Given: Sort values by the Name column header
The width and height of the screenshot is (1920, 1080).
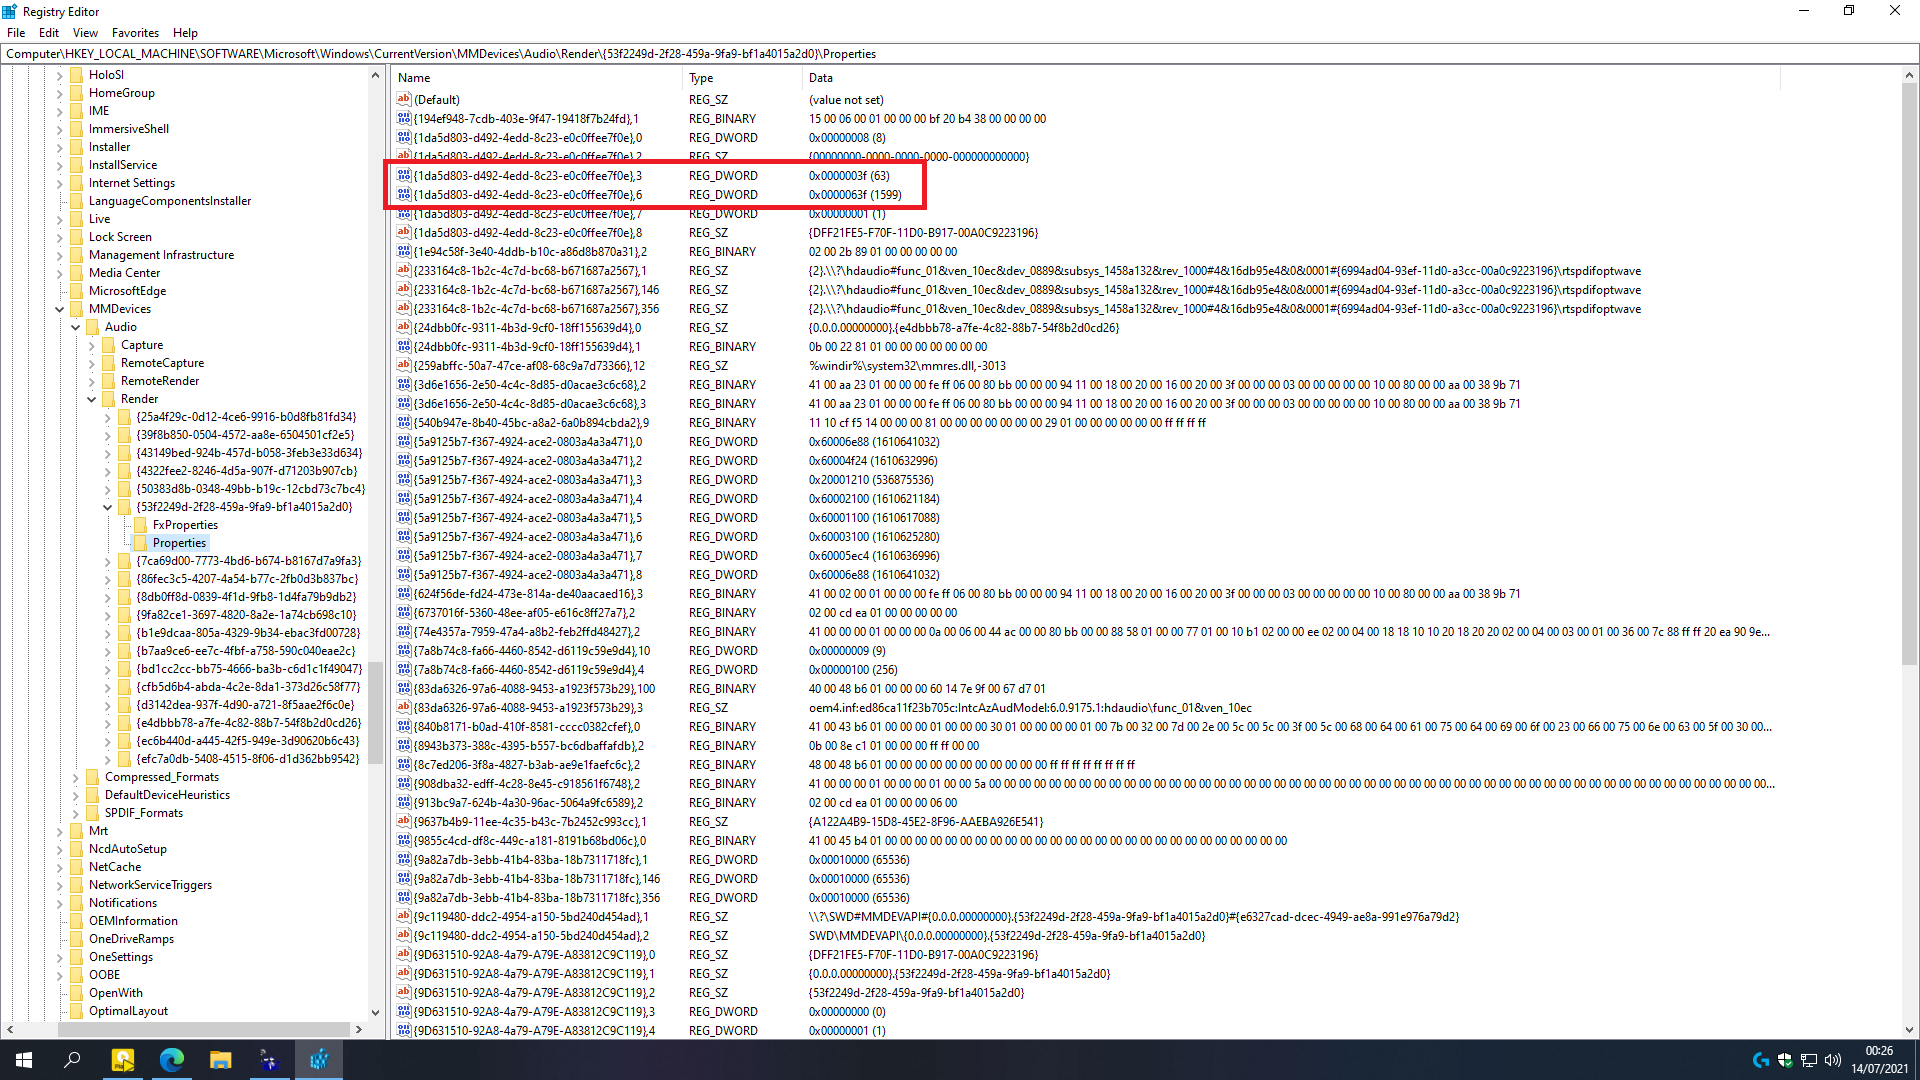Looking at the screenshot, I should (537, 78).
